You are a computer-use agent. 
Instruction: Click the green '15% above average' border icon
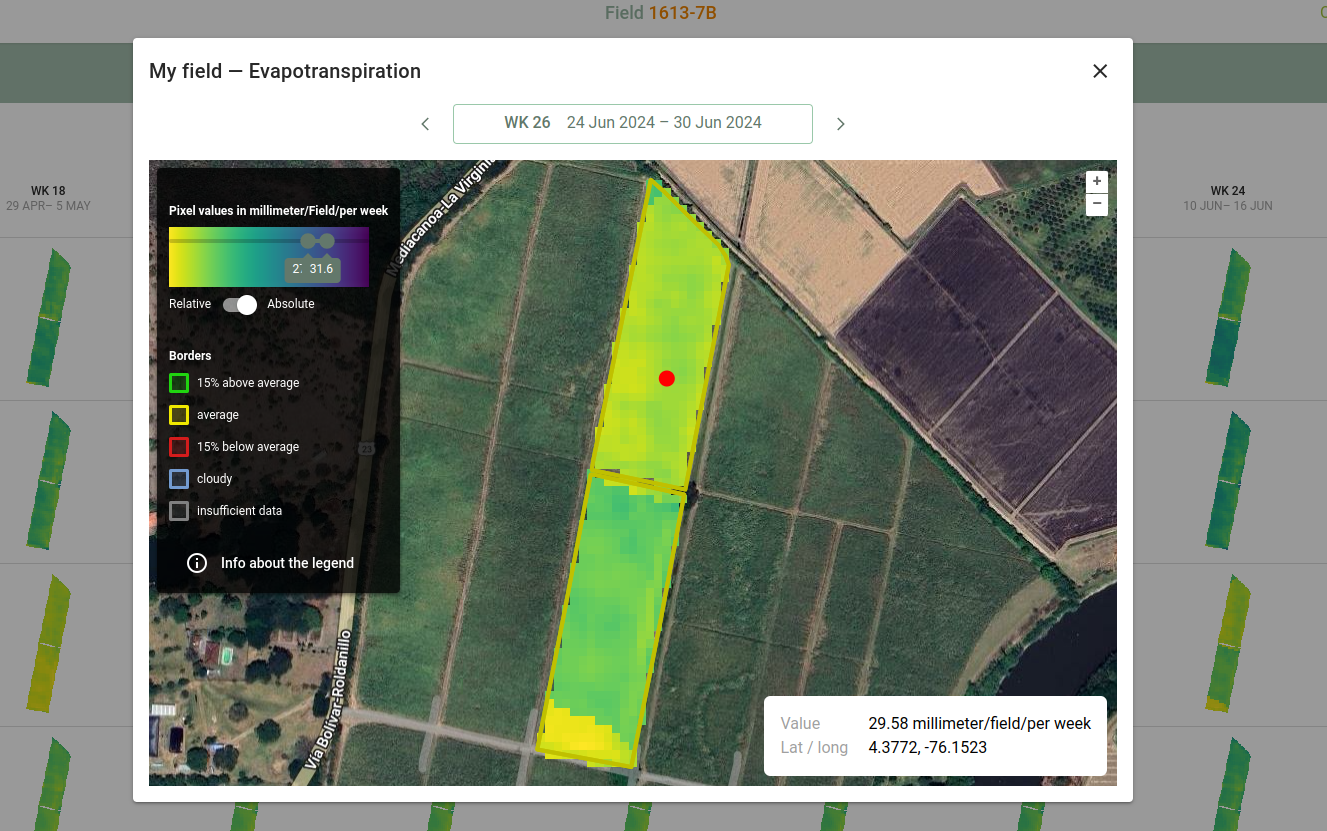[x=178, y=382]
